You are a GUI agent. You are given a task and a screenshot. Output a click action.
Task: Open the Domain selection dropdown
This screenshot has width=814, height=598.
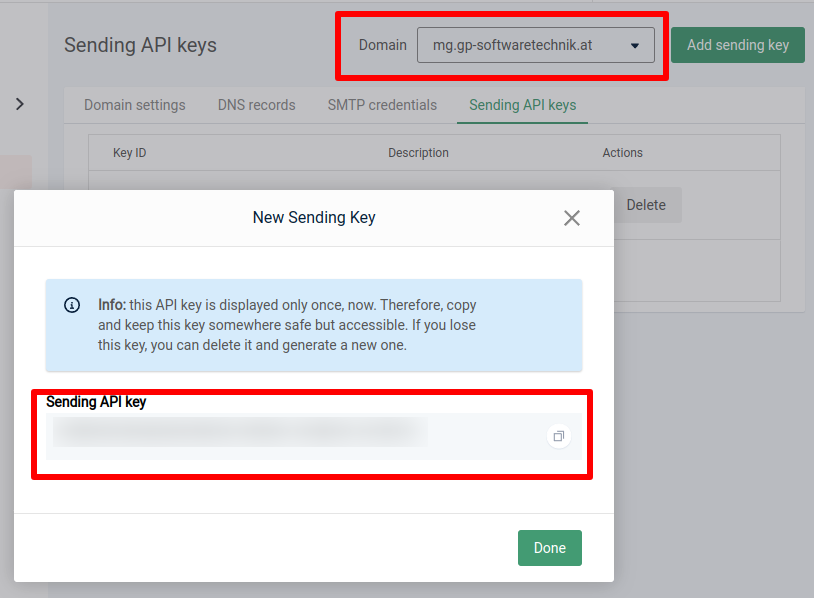[535, 45]
